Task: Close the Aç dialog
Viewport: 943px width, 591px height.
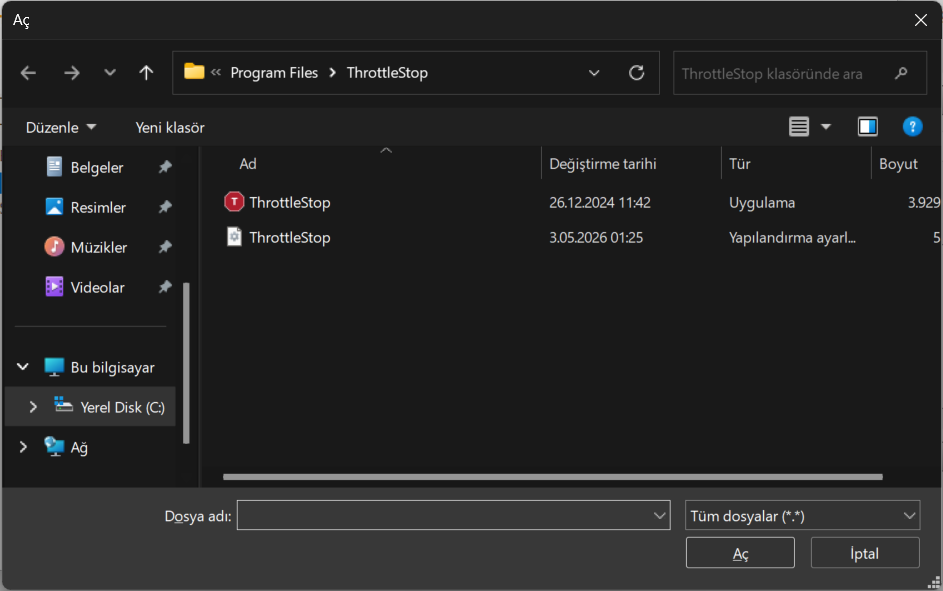Action: 920,20
